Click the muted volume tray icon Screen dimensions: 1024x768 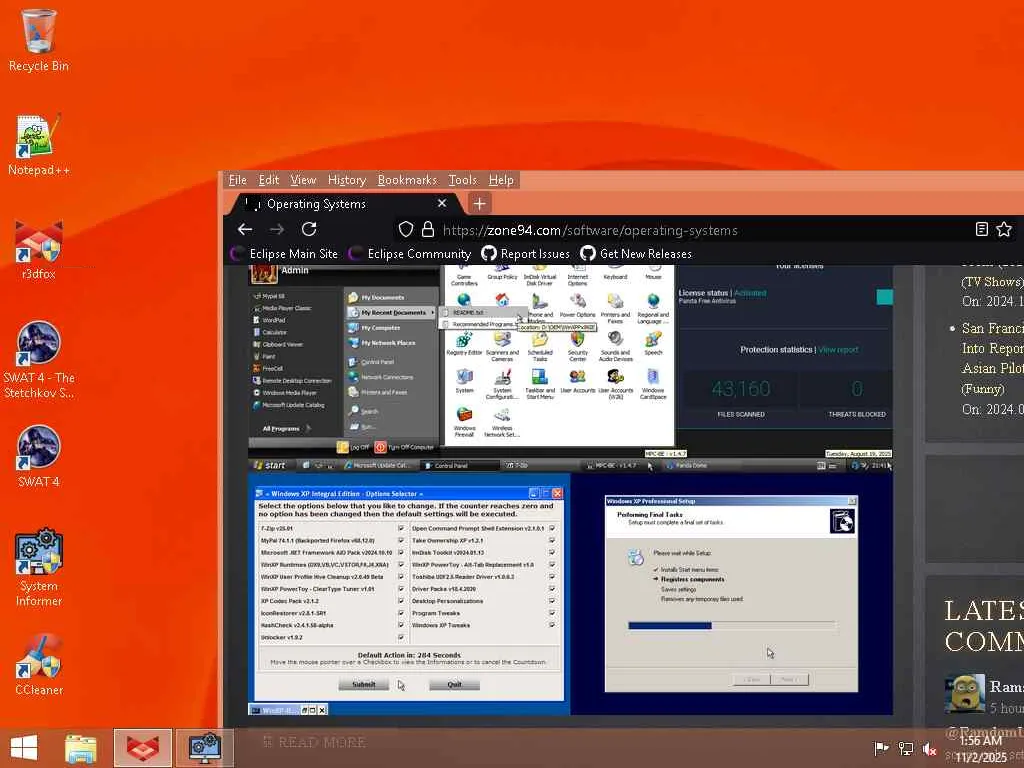930,748
